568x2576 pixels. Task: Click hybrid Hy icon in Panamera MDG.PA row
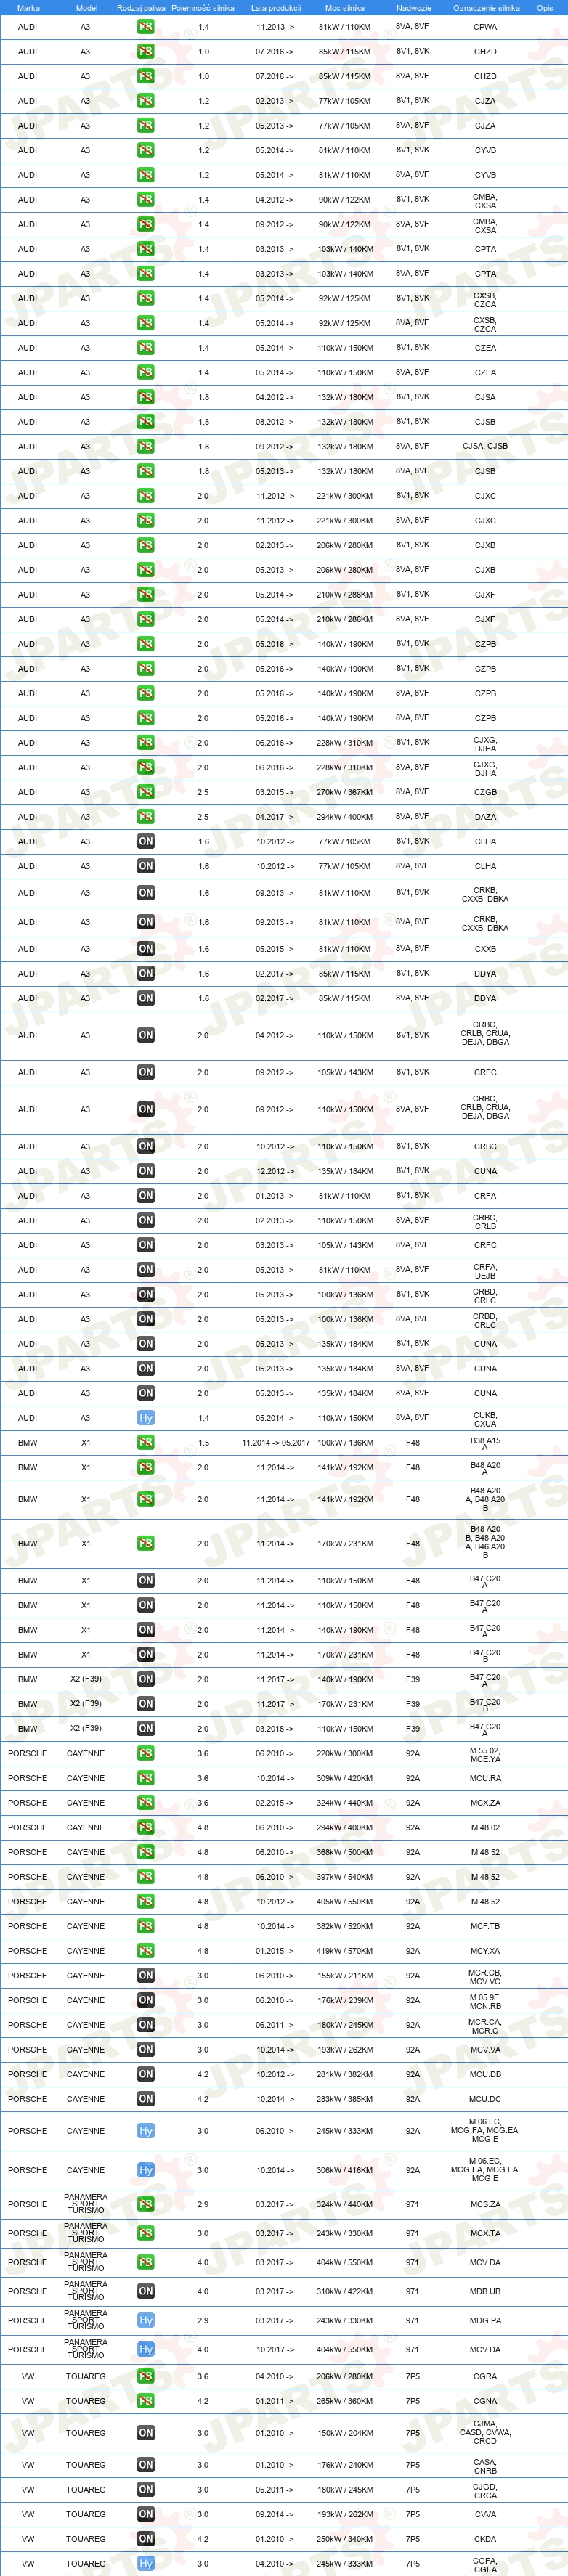click(x=146, y=2320)
